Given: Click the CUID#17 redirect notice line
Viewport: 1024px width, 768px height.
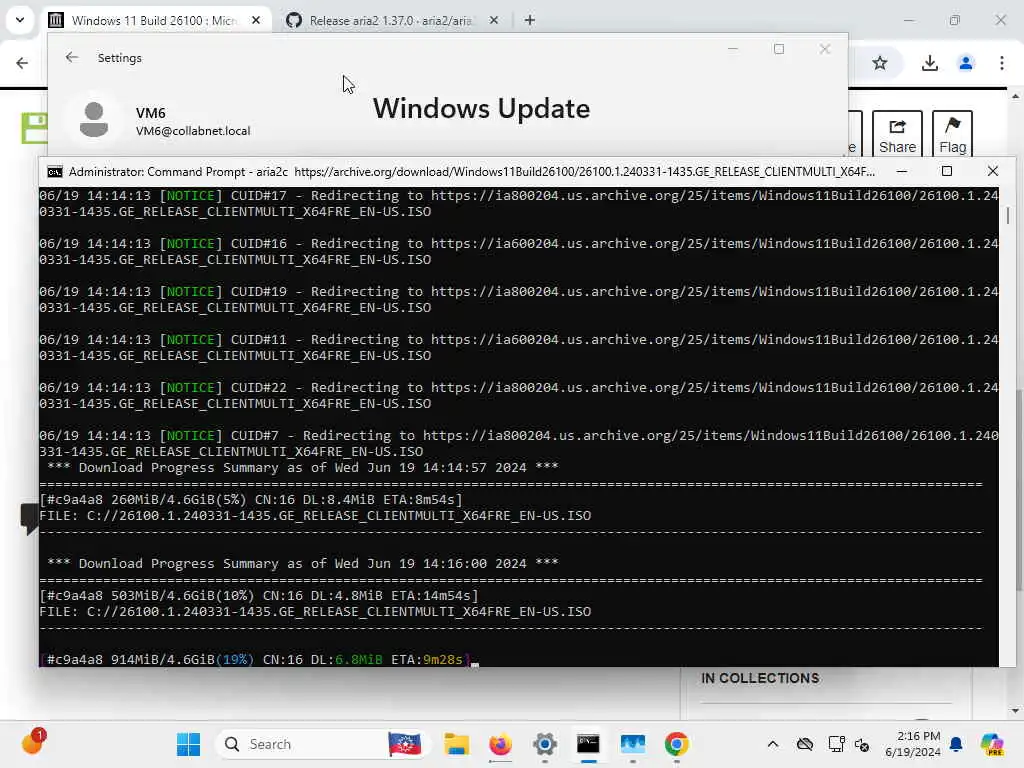Looking at the screenshot, I should 519,203.
